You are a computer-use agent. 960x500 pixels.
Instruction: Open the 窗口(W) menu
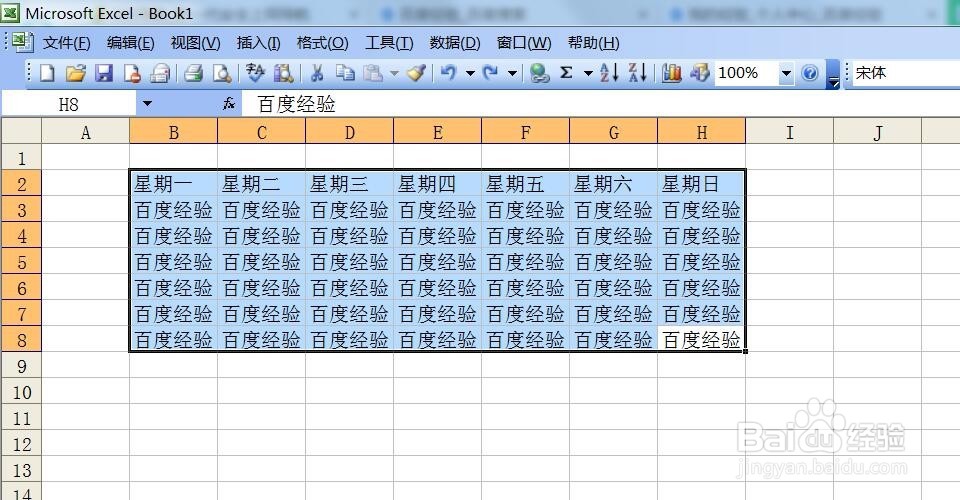pos(524,43)
